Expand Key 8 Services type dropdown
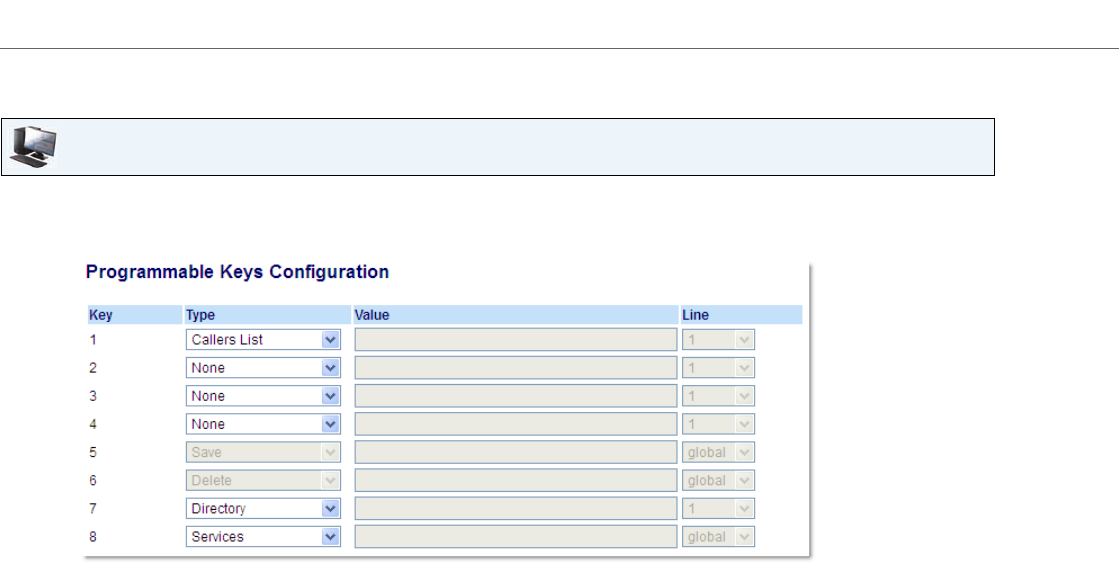This screenshot has height=563, width=1119. tap(263, 537)
